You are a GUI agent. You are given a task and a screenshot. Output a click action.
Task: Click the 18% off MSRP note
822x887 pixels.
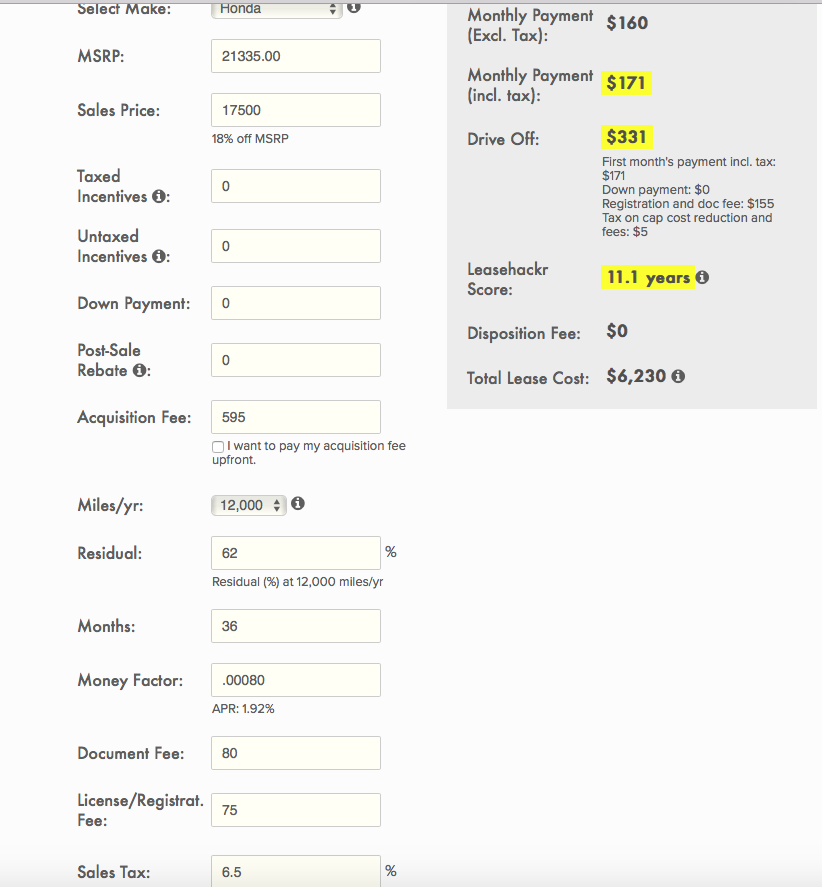coord(250,139)
